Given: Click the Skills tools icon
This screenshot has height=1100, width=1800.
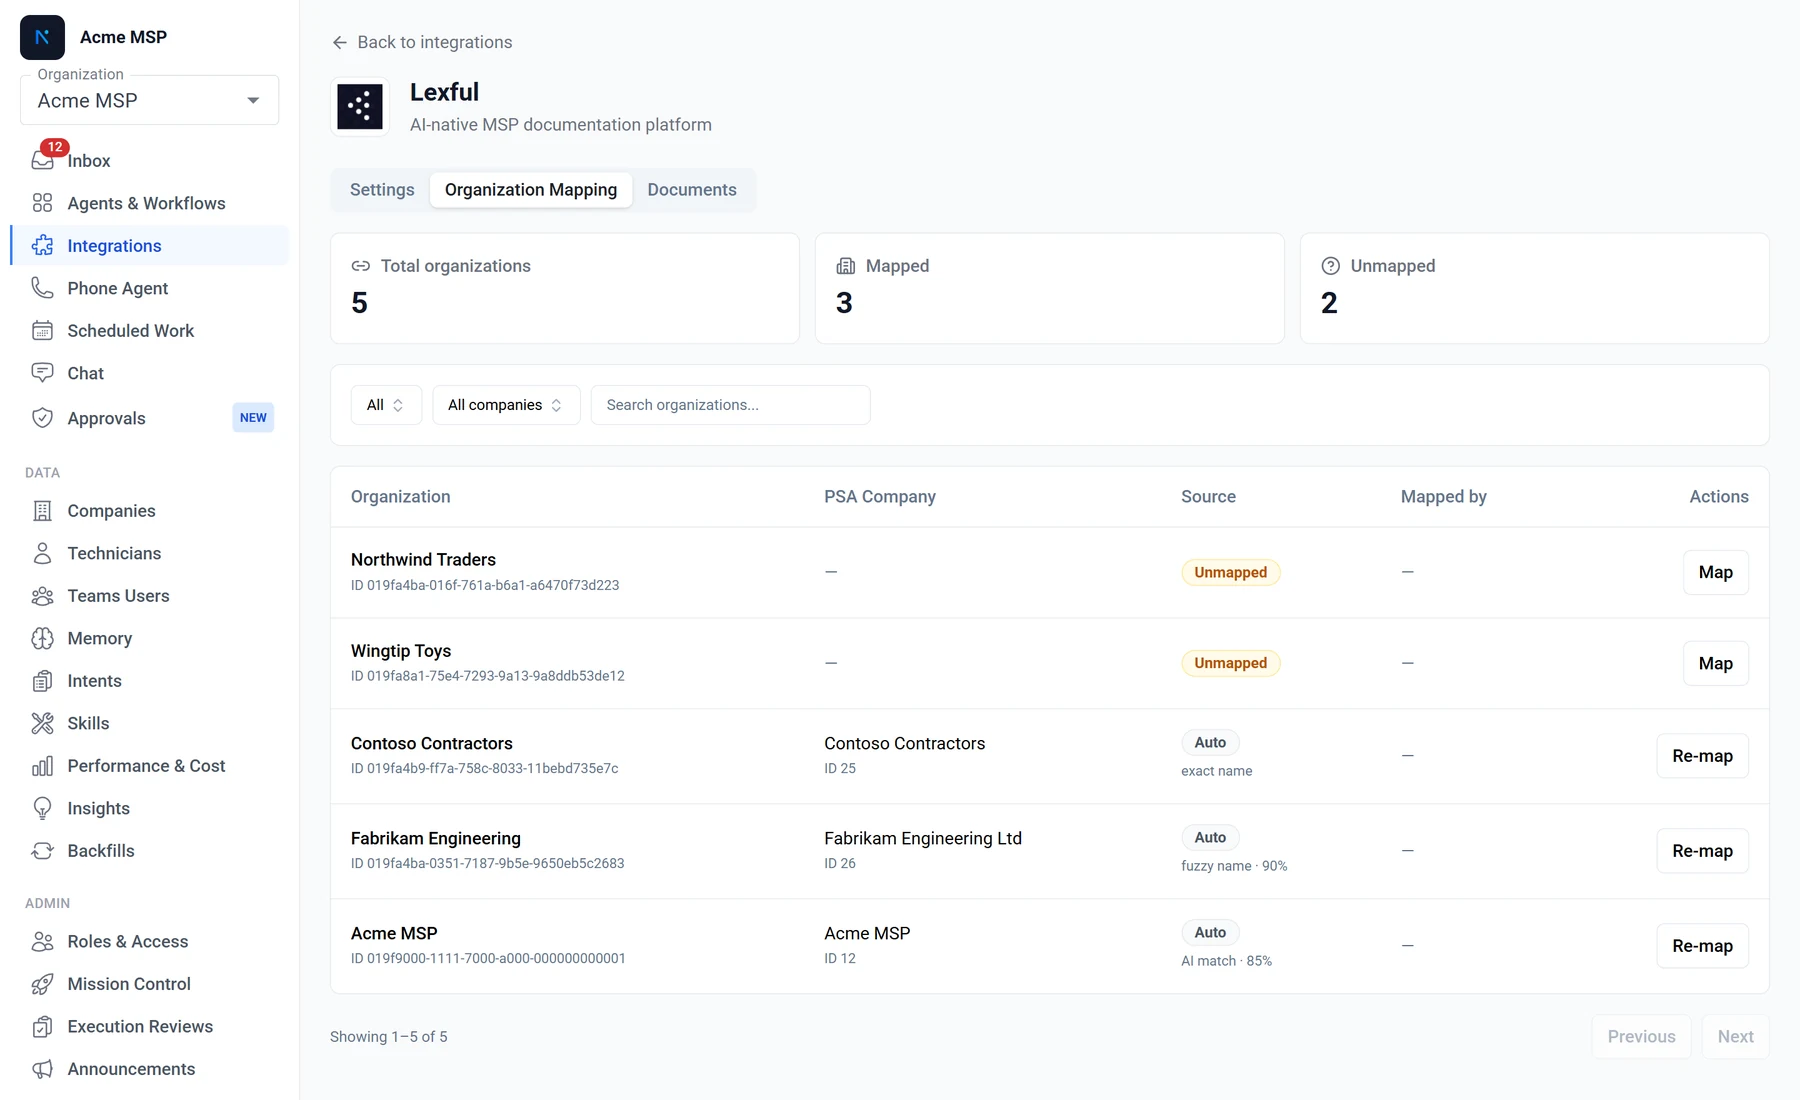Looking at the screenshot, I should (42, 723).
